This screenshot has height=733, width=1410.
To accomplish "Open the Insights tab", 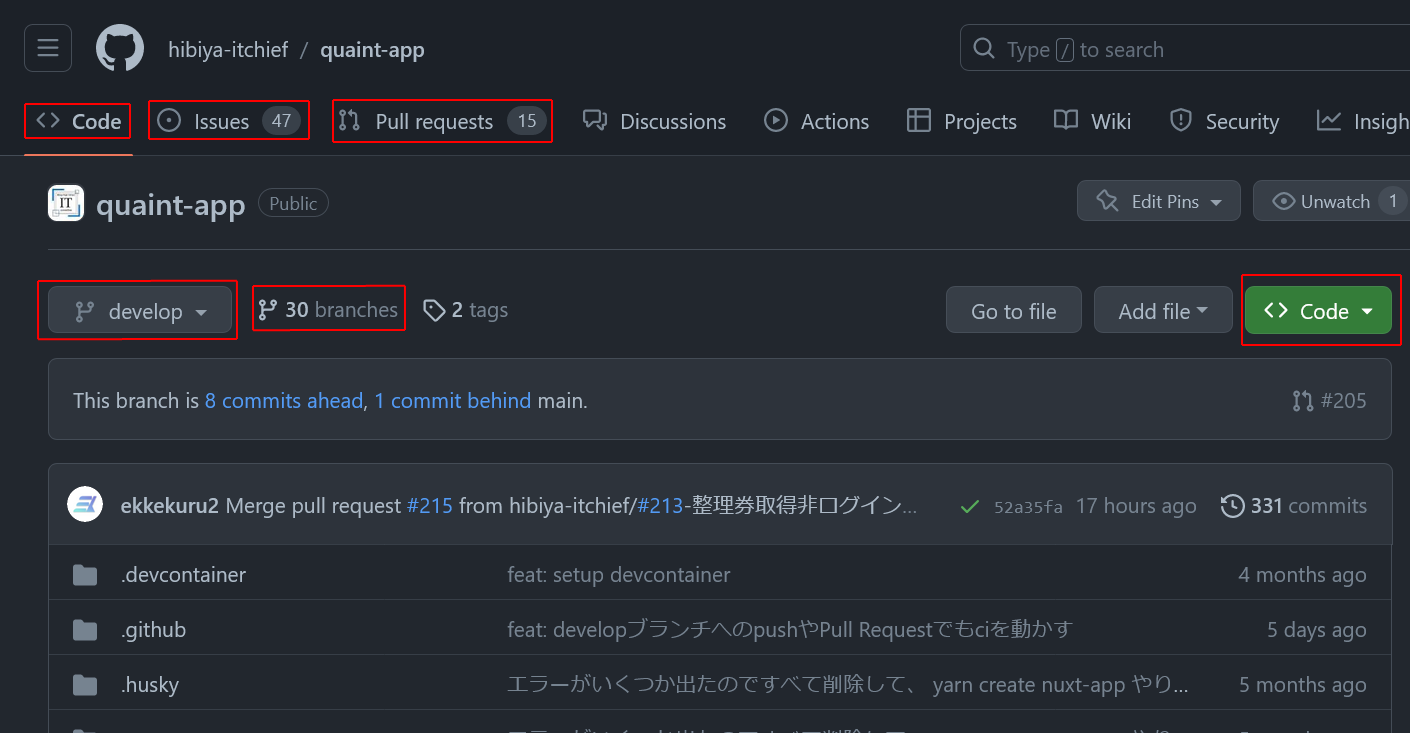I will pyautogui.click(x=1362, y=122).
